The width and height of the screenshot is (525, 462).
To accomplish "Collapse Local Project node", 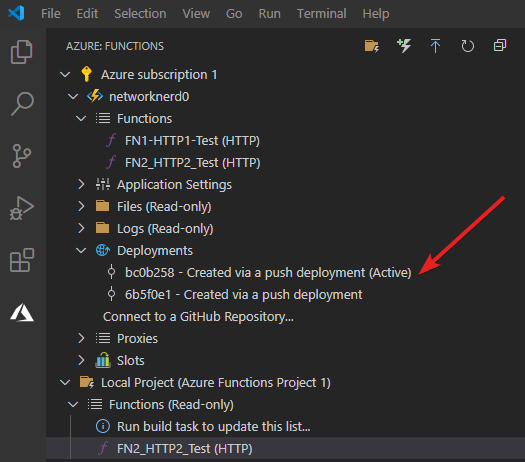I will [x=65, y=382].
